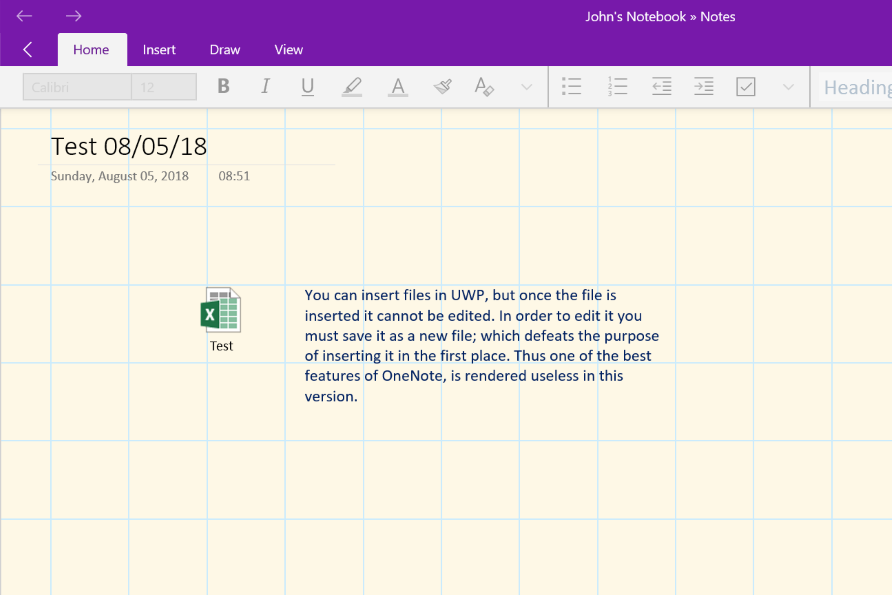
Task: Open the Calibri font name dropdown
Action: pyautogui.click(x=77, y=87)
